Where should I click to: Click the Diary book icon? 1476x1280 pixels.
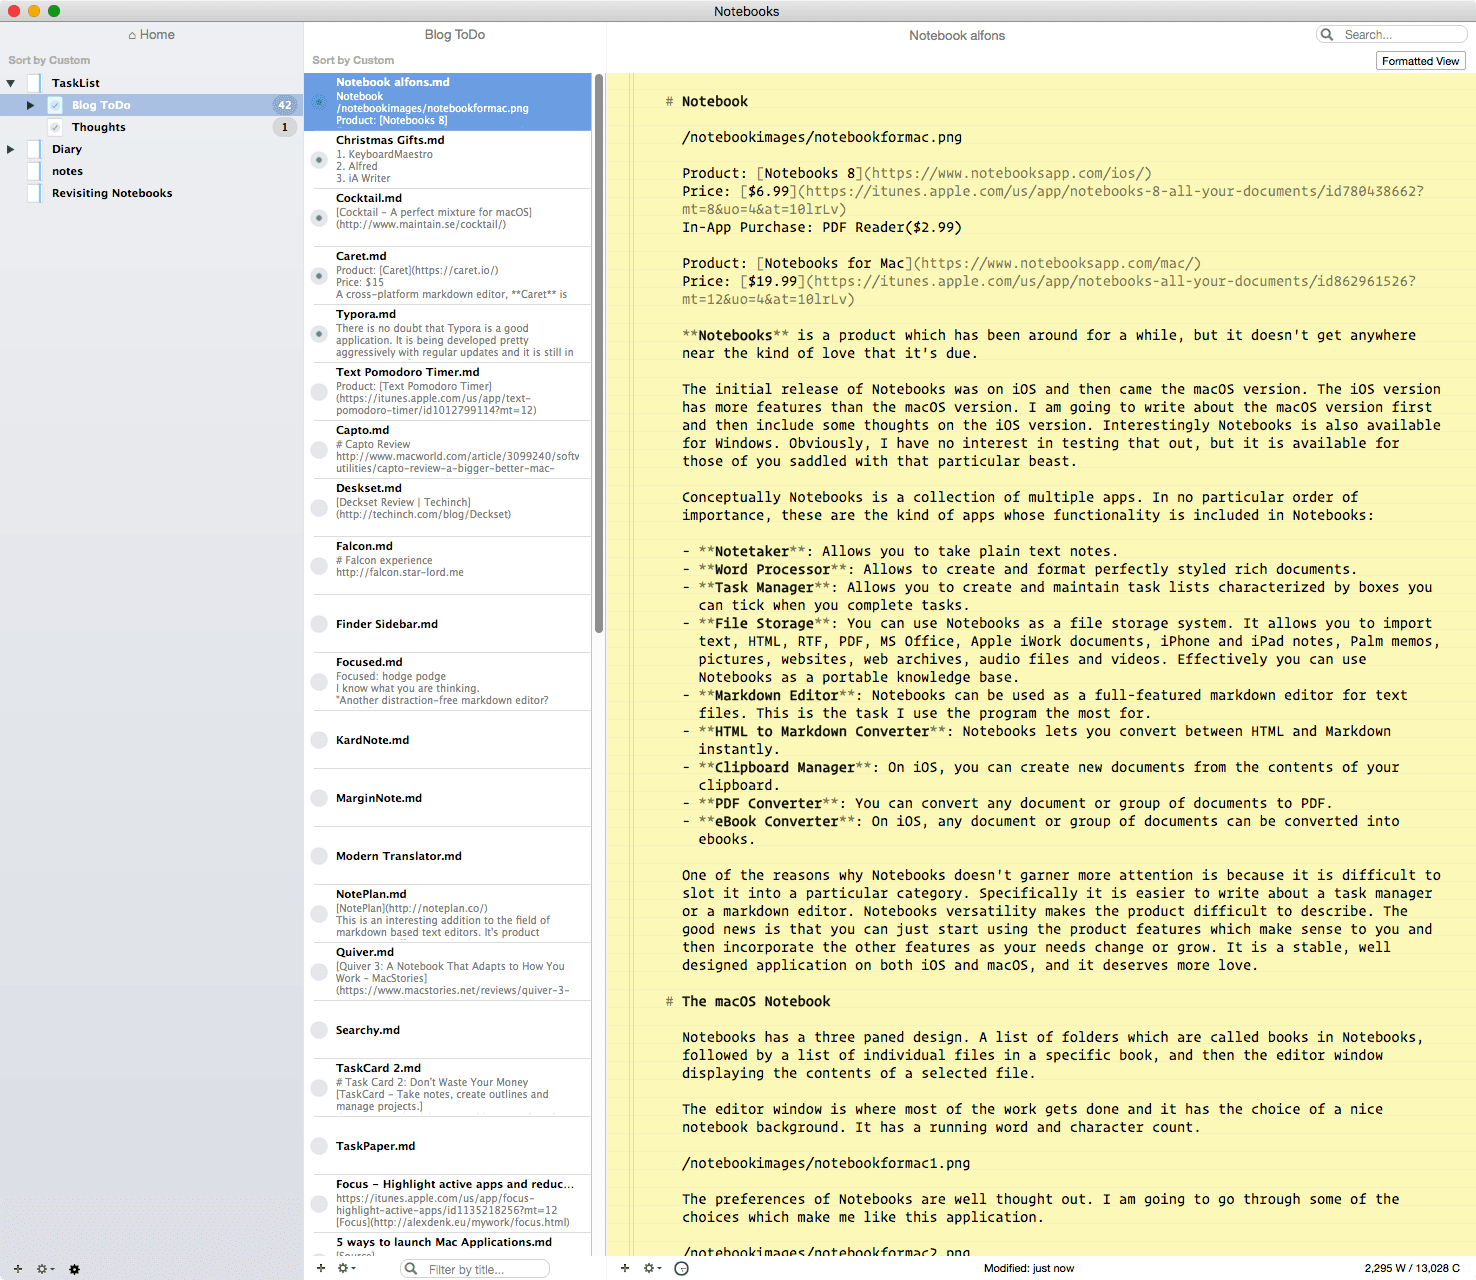tap(35, 149)
